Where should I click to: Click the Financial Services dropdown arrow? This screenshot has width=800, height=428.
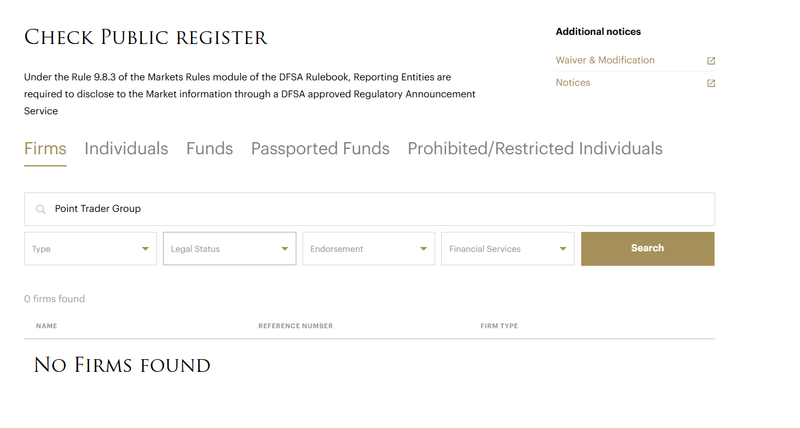tap(563, 249)
